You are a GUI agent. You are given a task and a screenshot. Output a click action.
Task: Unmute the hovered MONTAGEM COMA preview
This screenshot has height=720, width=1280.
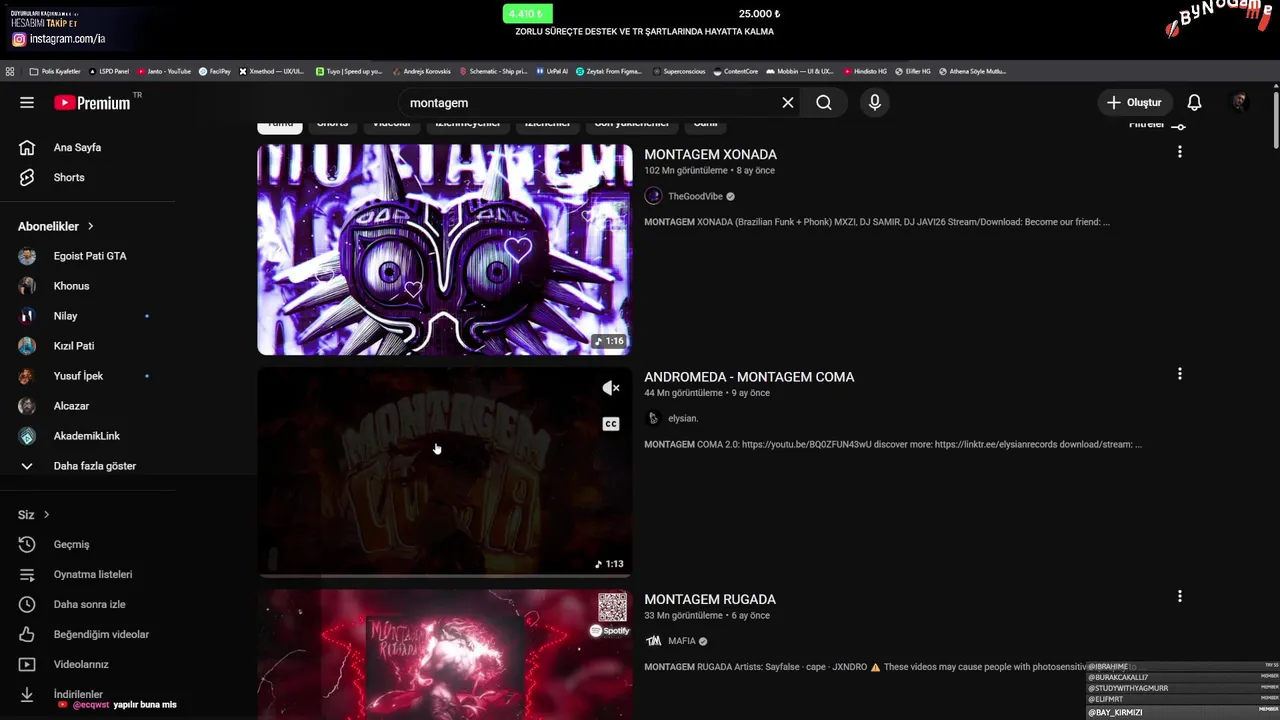(x=611, y=388)
